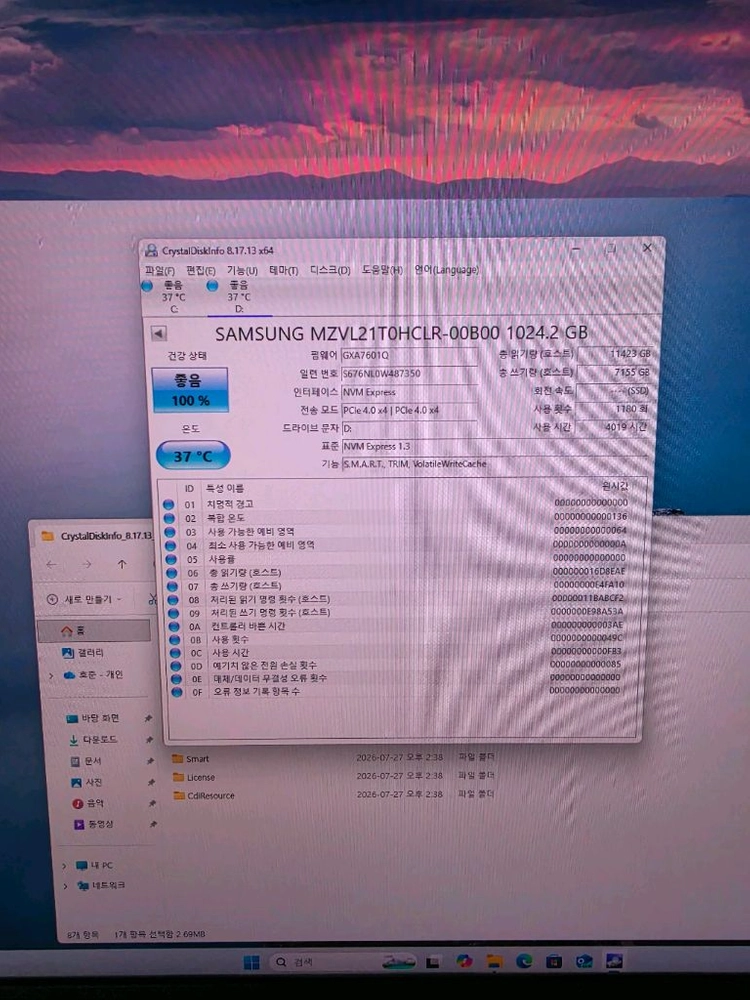Viewport: 750px width, 1000px height.
Task: Click the status icon for attribute 01
Action: pos(168,504)
